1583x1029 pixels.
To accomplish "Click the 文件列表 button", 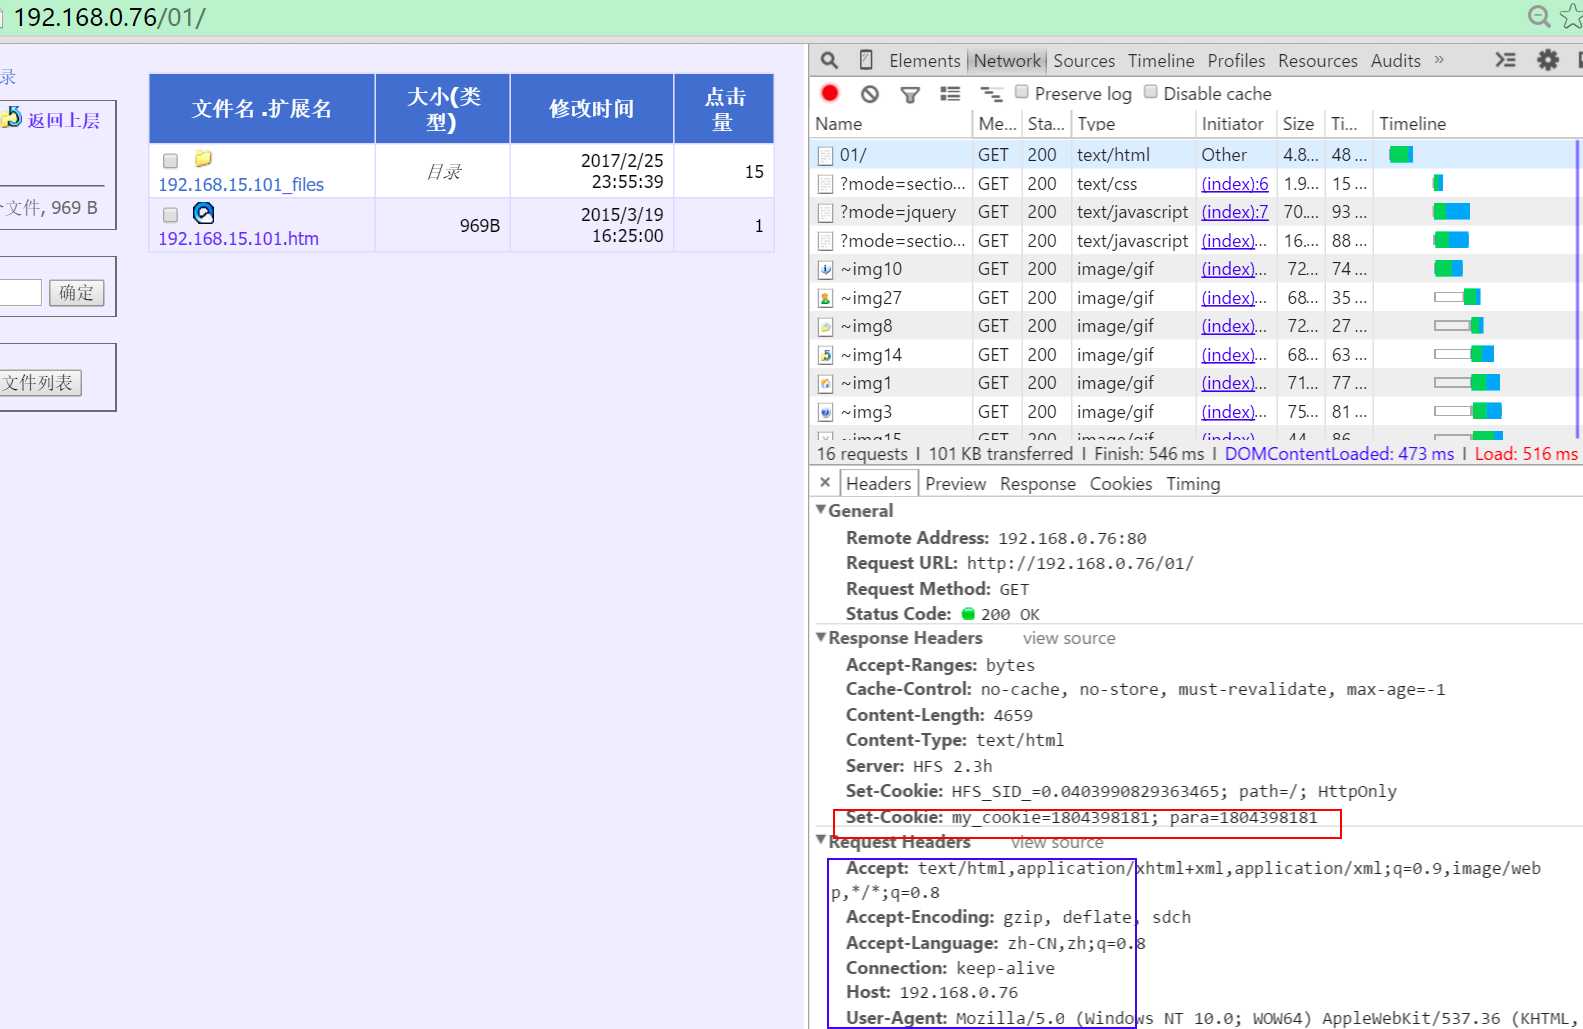I will tap(40, 383).
